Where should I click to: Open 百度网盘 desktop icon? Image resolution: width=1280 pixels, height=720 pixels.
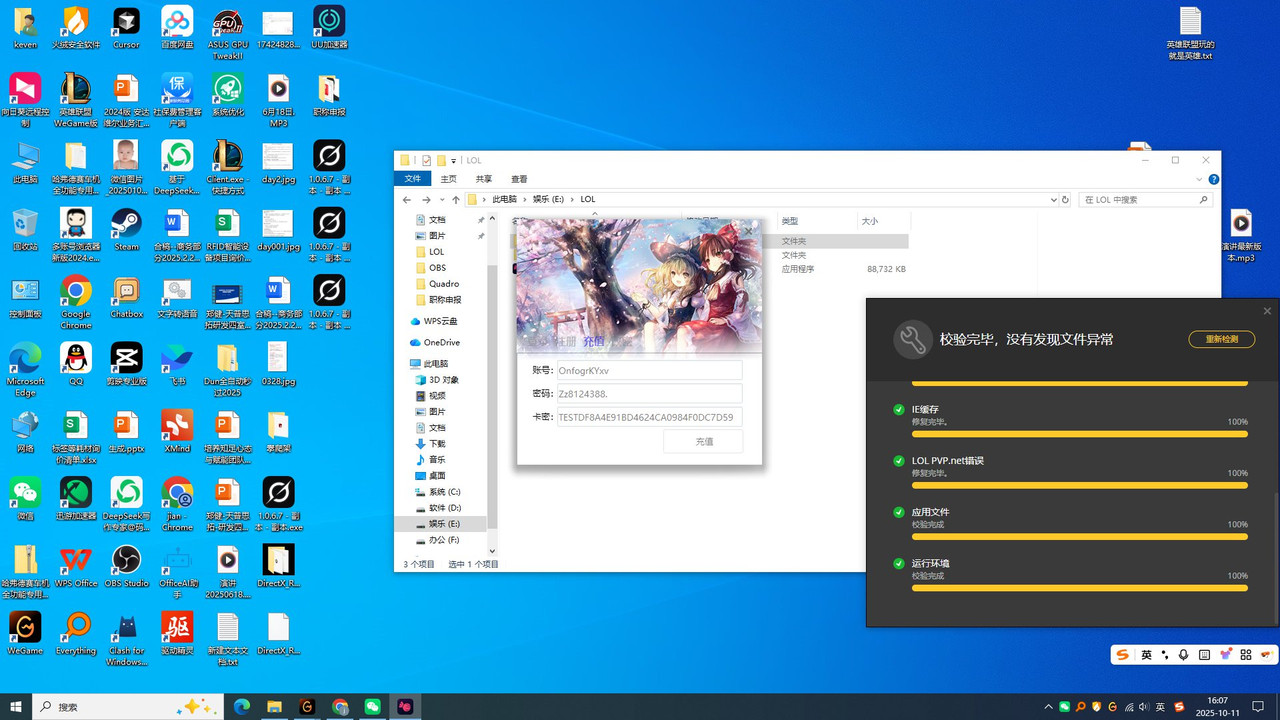pyautogui.click(x=177, y=28)
